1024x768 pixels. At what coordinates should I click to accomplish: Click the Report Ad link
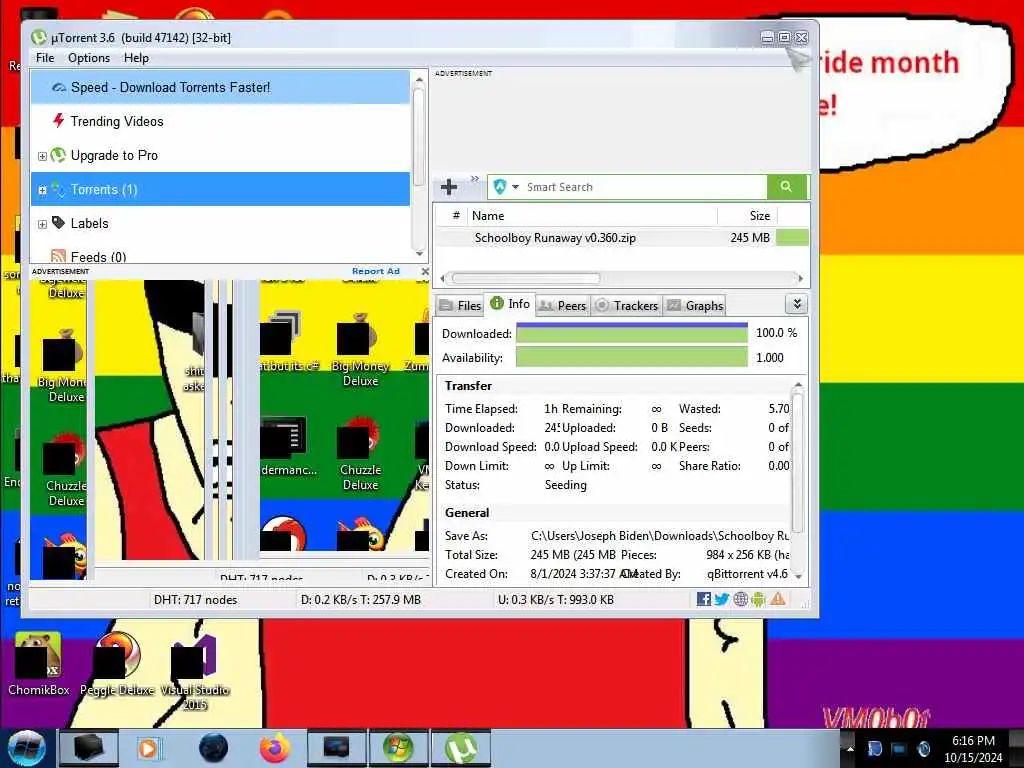pyautogui.click(x=376, y=271)
